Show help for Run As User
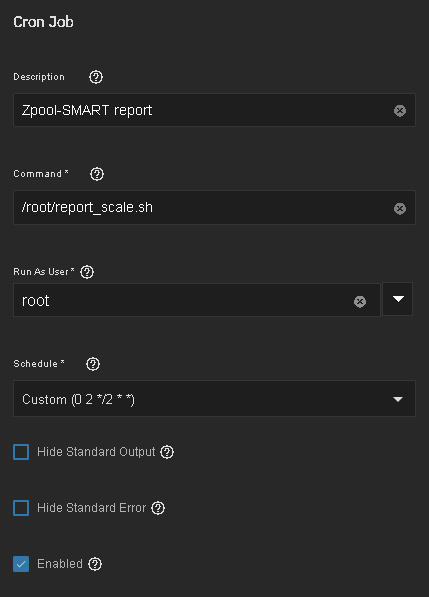This screenshot has width=429, height=597. (x=87, y=272)
